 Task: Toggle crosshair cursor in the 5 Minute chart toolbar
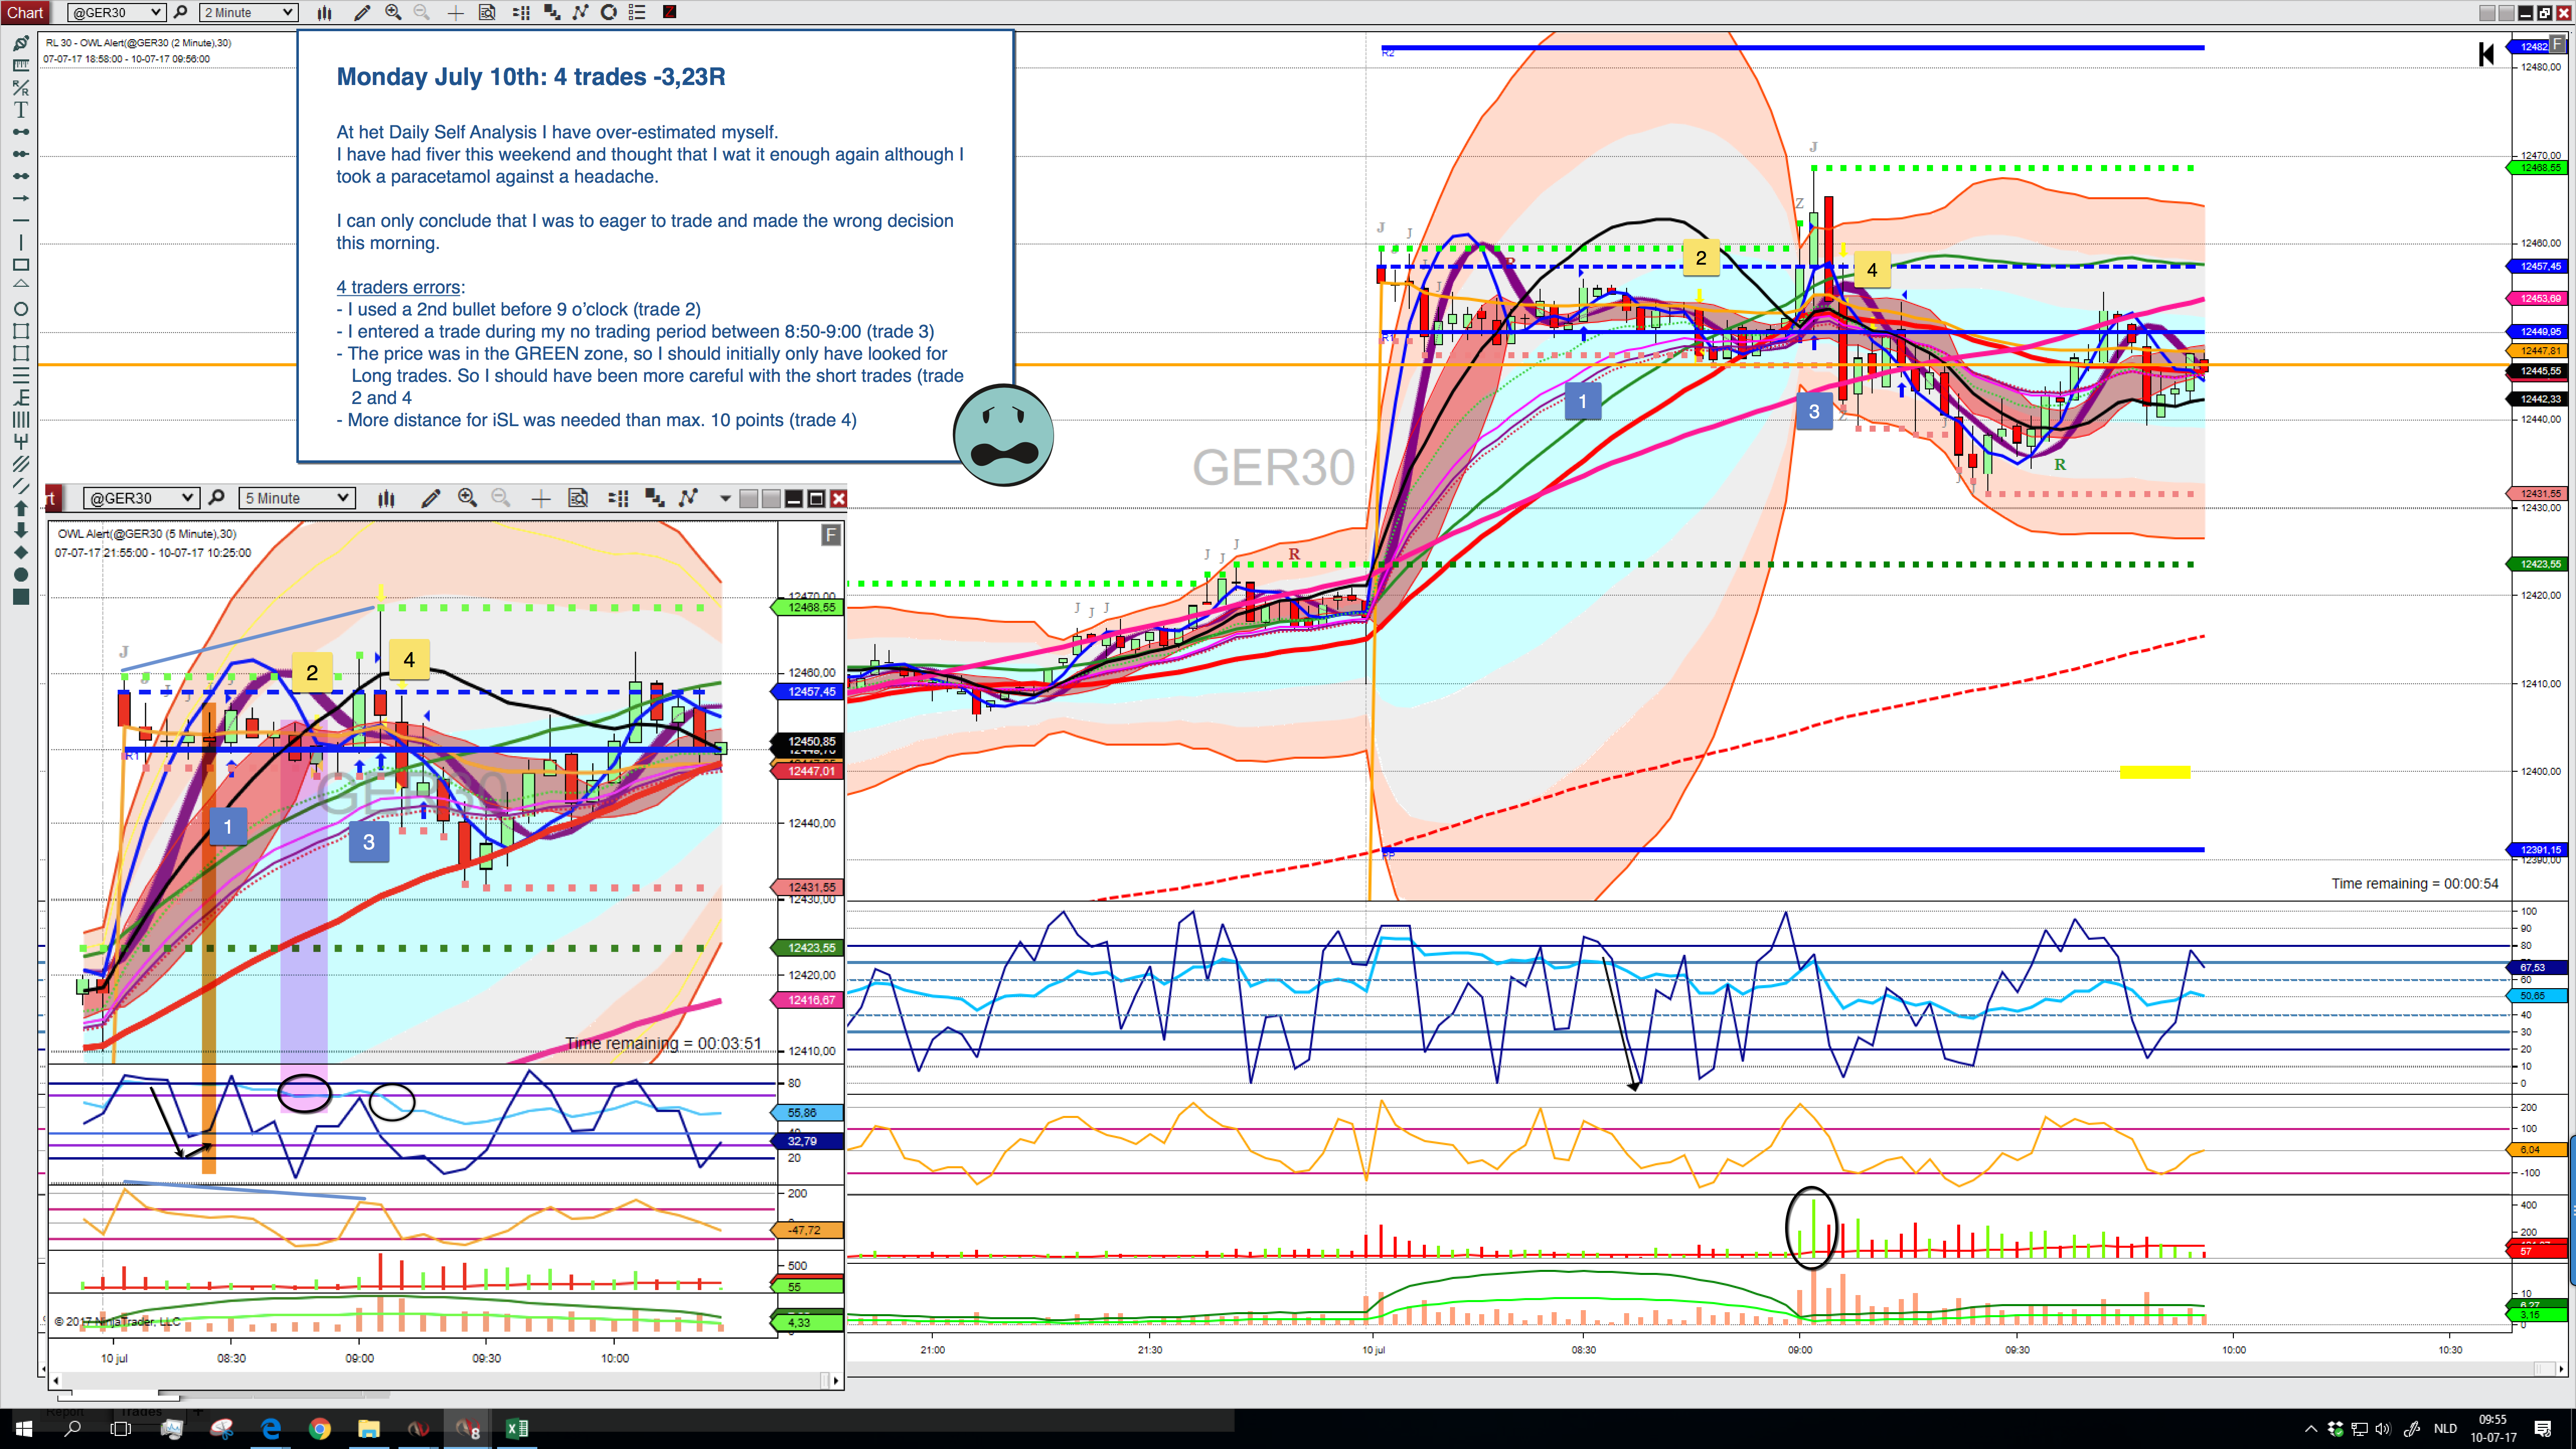(x=540, y=498)
